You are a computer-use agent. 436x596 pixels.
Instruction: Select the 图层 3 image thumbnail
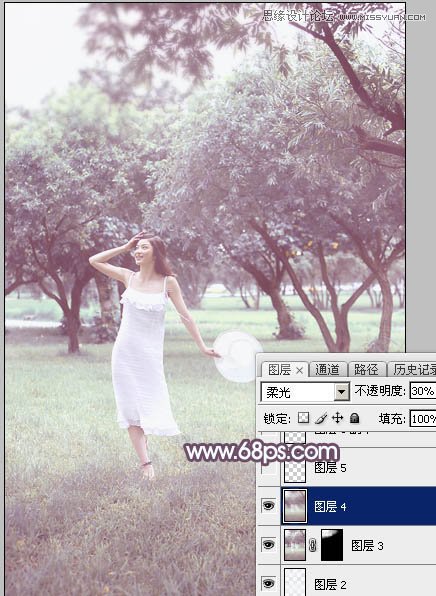[295, 545]
